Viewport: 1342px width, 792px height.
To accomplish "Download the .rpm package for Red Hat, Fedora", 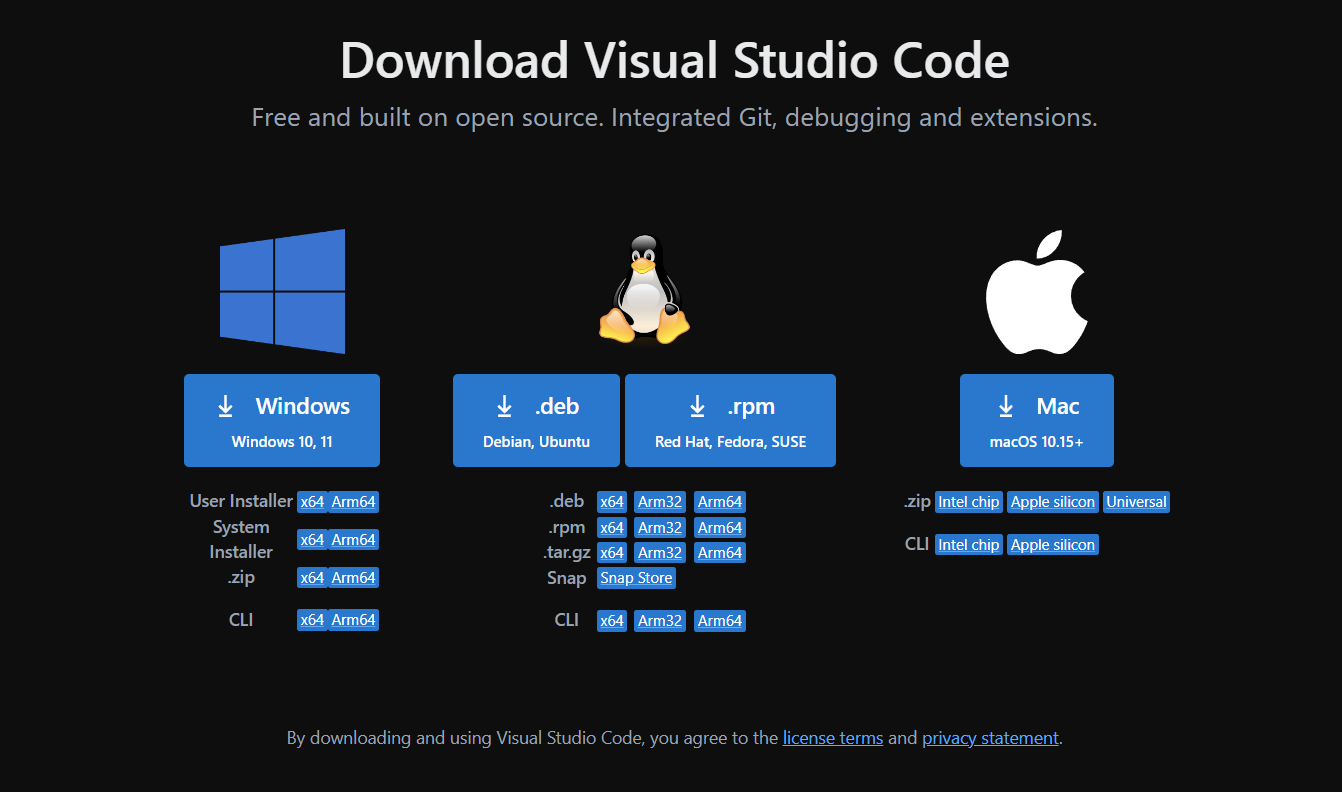I will (x=730, y=420).
